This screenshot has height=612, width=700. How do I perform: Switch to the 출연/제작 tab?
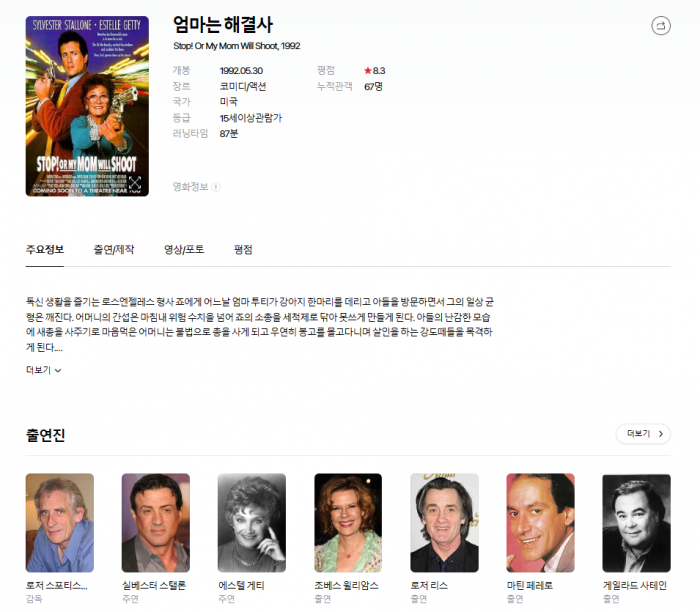click(113, 249)
